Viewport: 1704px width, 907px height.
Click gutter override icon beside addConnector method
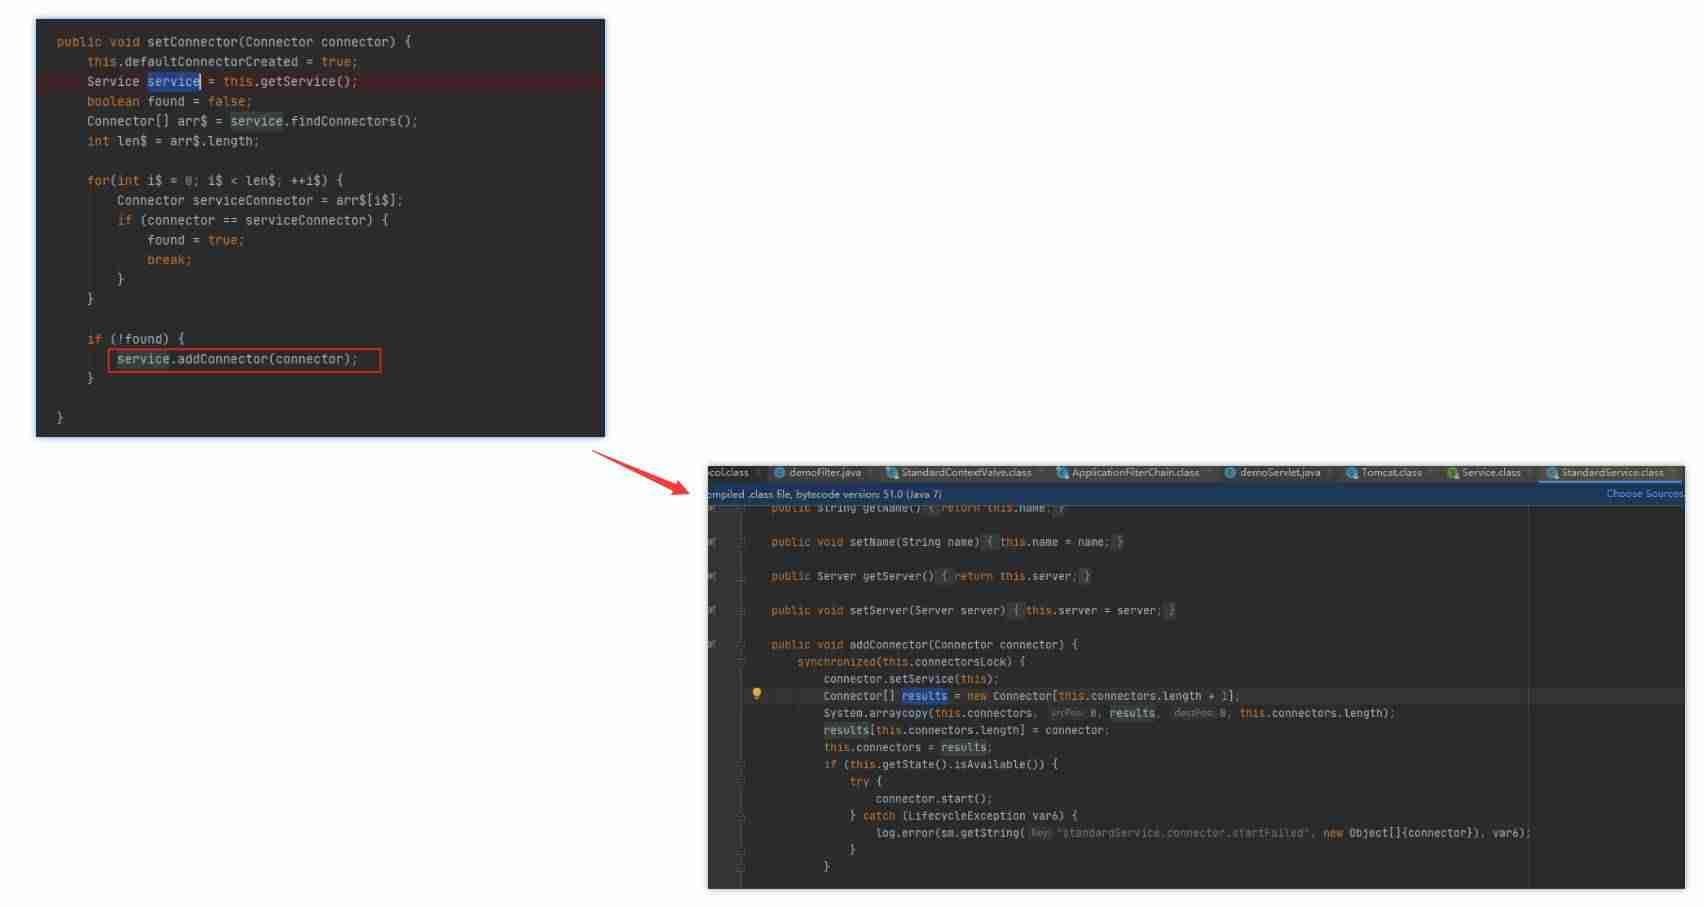712,644
